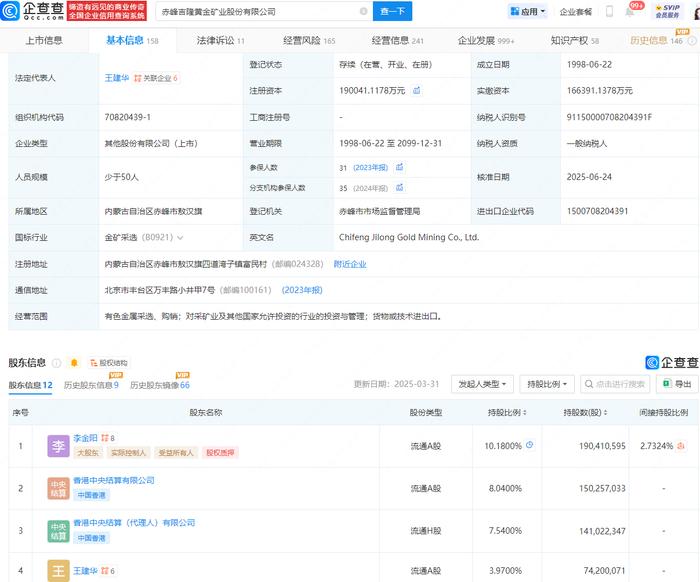Click the info icon next to 股东信息

(x=57, y=363)
